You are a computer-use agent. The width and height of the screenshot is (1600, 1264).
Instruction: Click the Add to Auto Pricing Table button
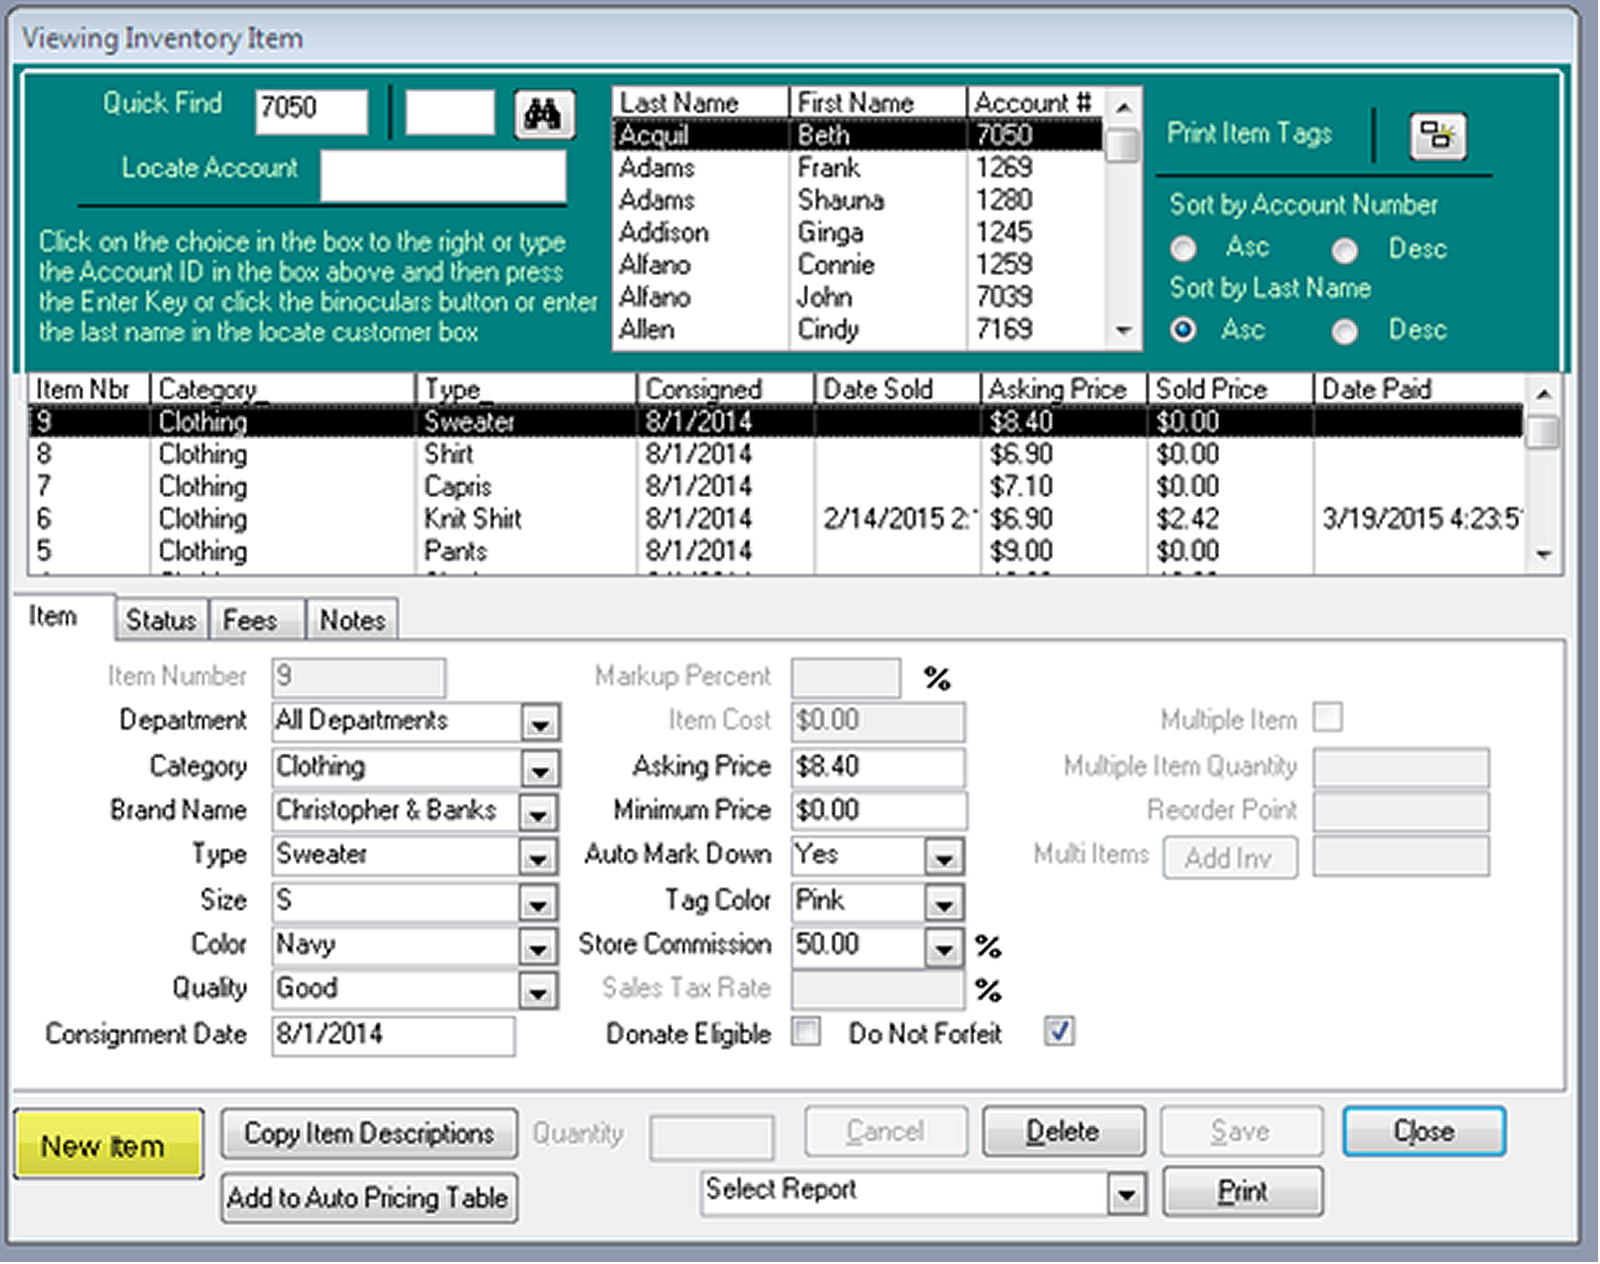(368, 1197)
